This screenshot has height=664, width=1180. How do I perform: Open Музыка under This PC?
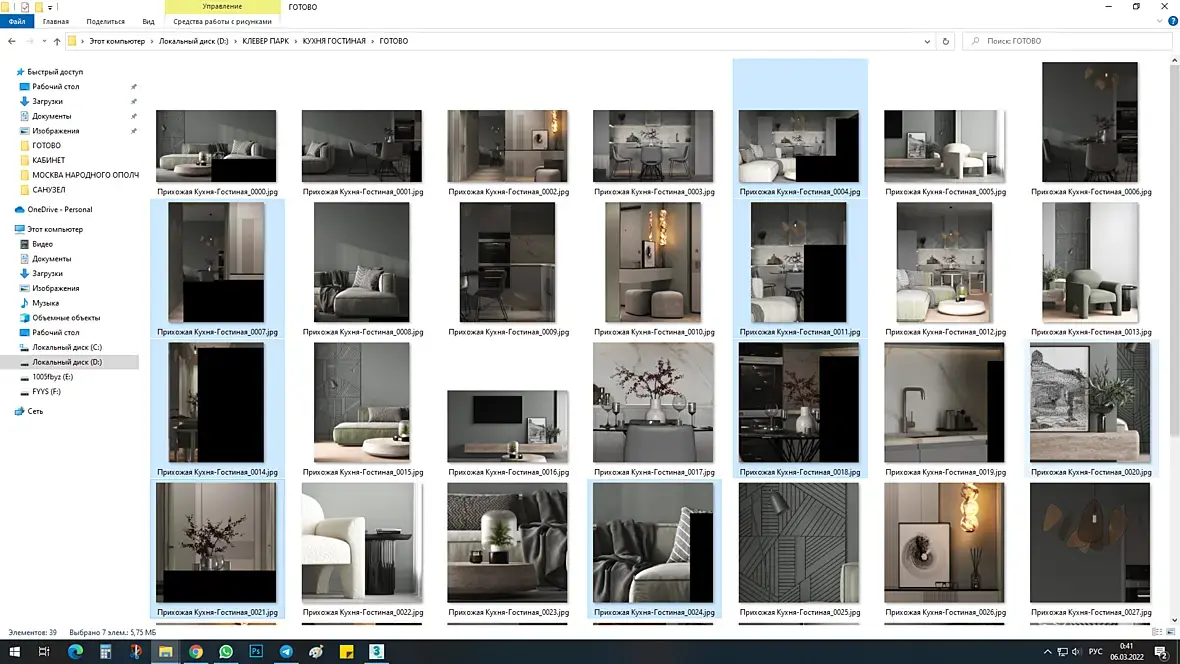tap(45, 303)
